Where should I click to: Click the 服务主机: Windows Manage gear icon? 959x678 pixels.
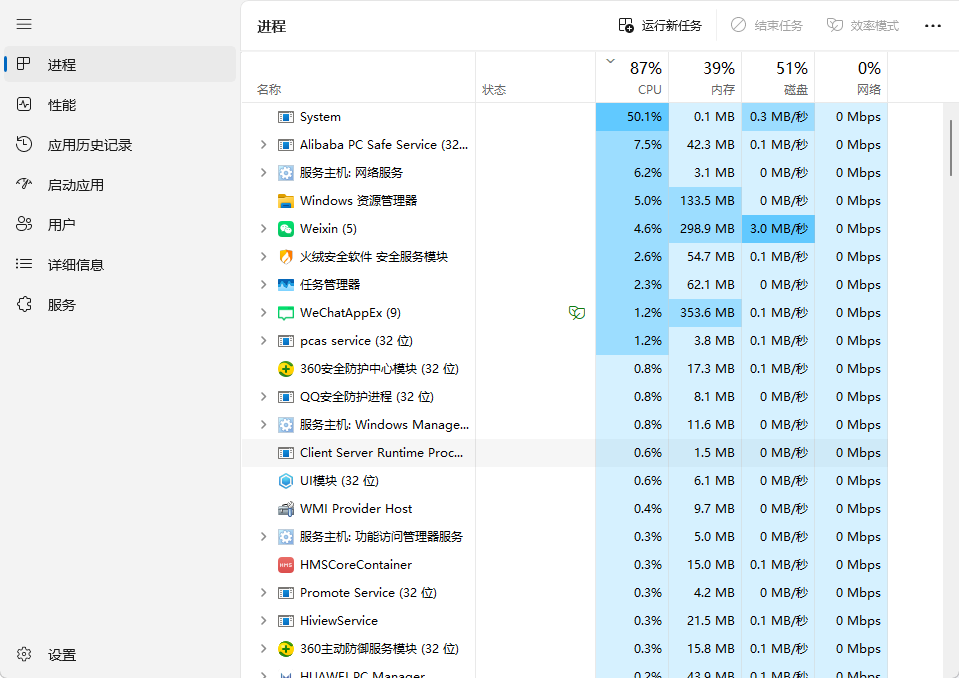point(286,425)
